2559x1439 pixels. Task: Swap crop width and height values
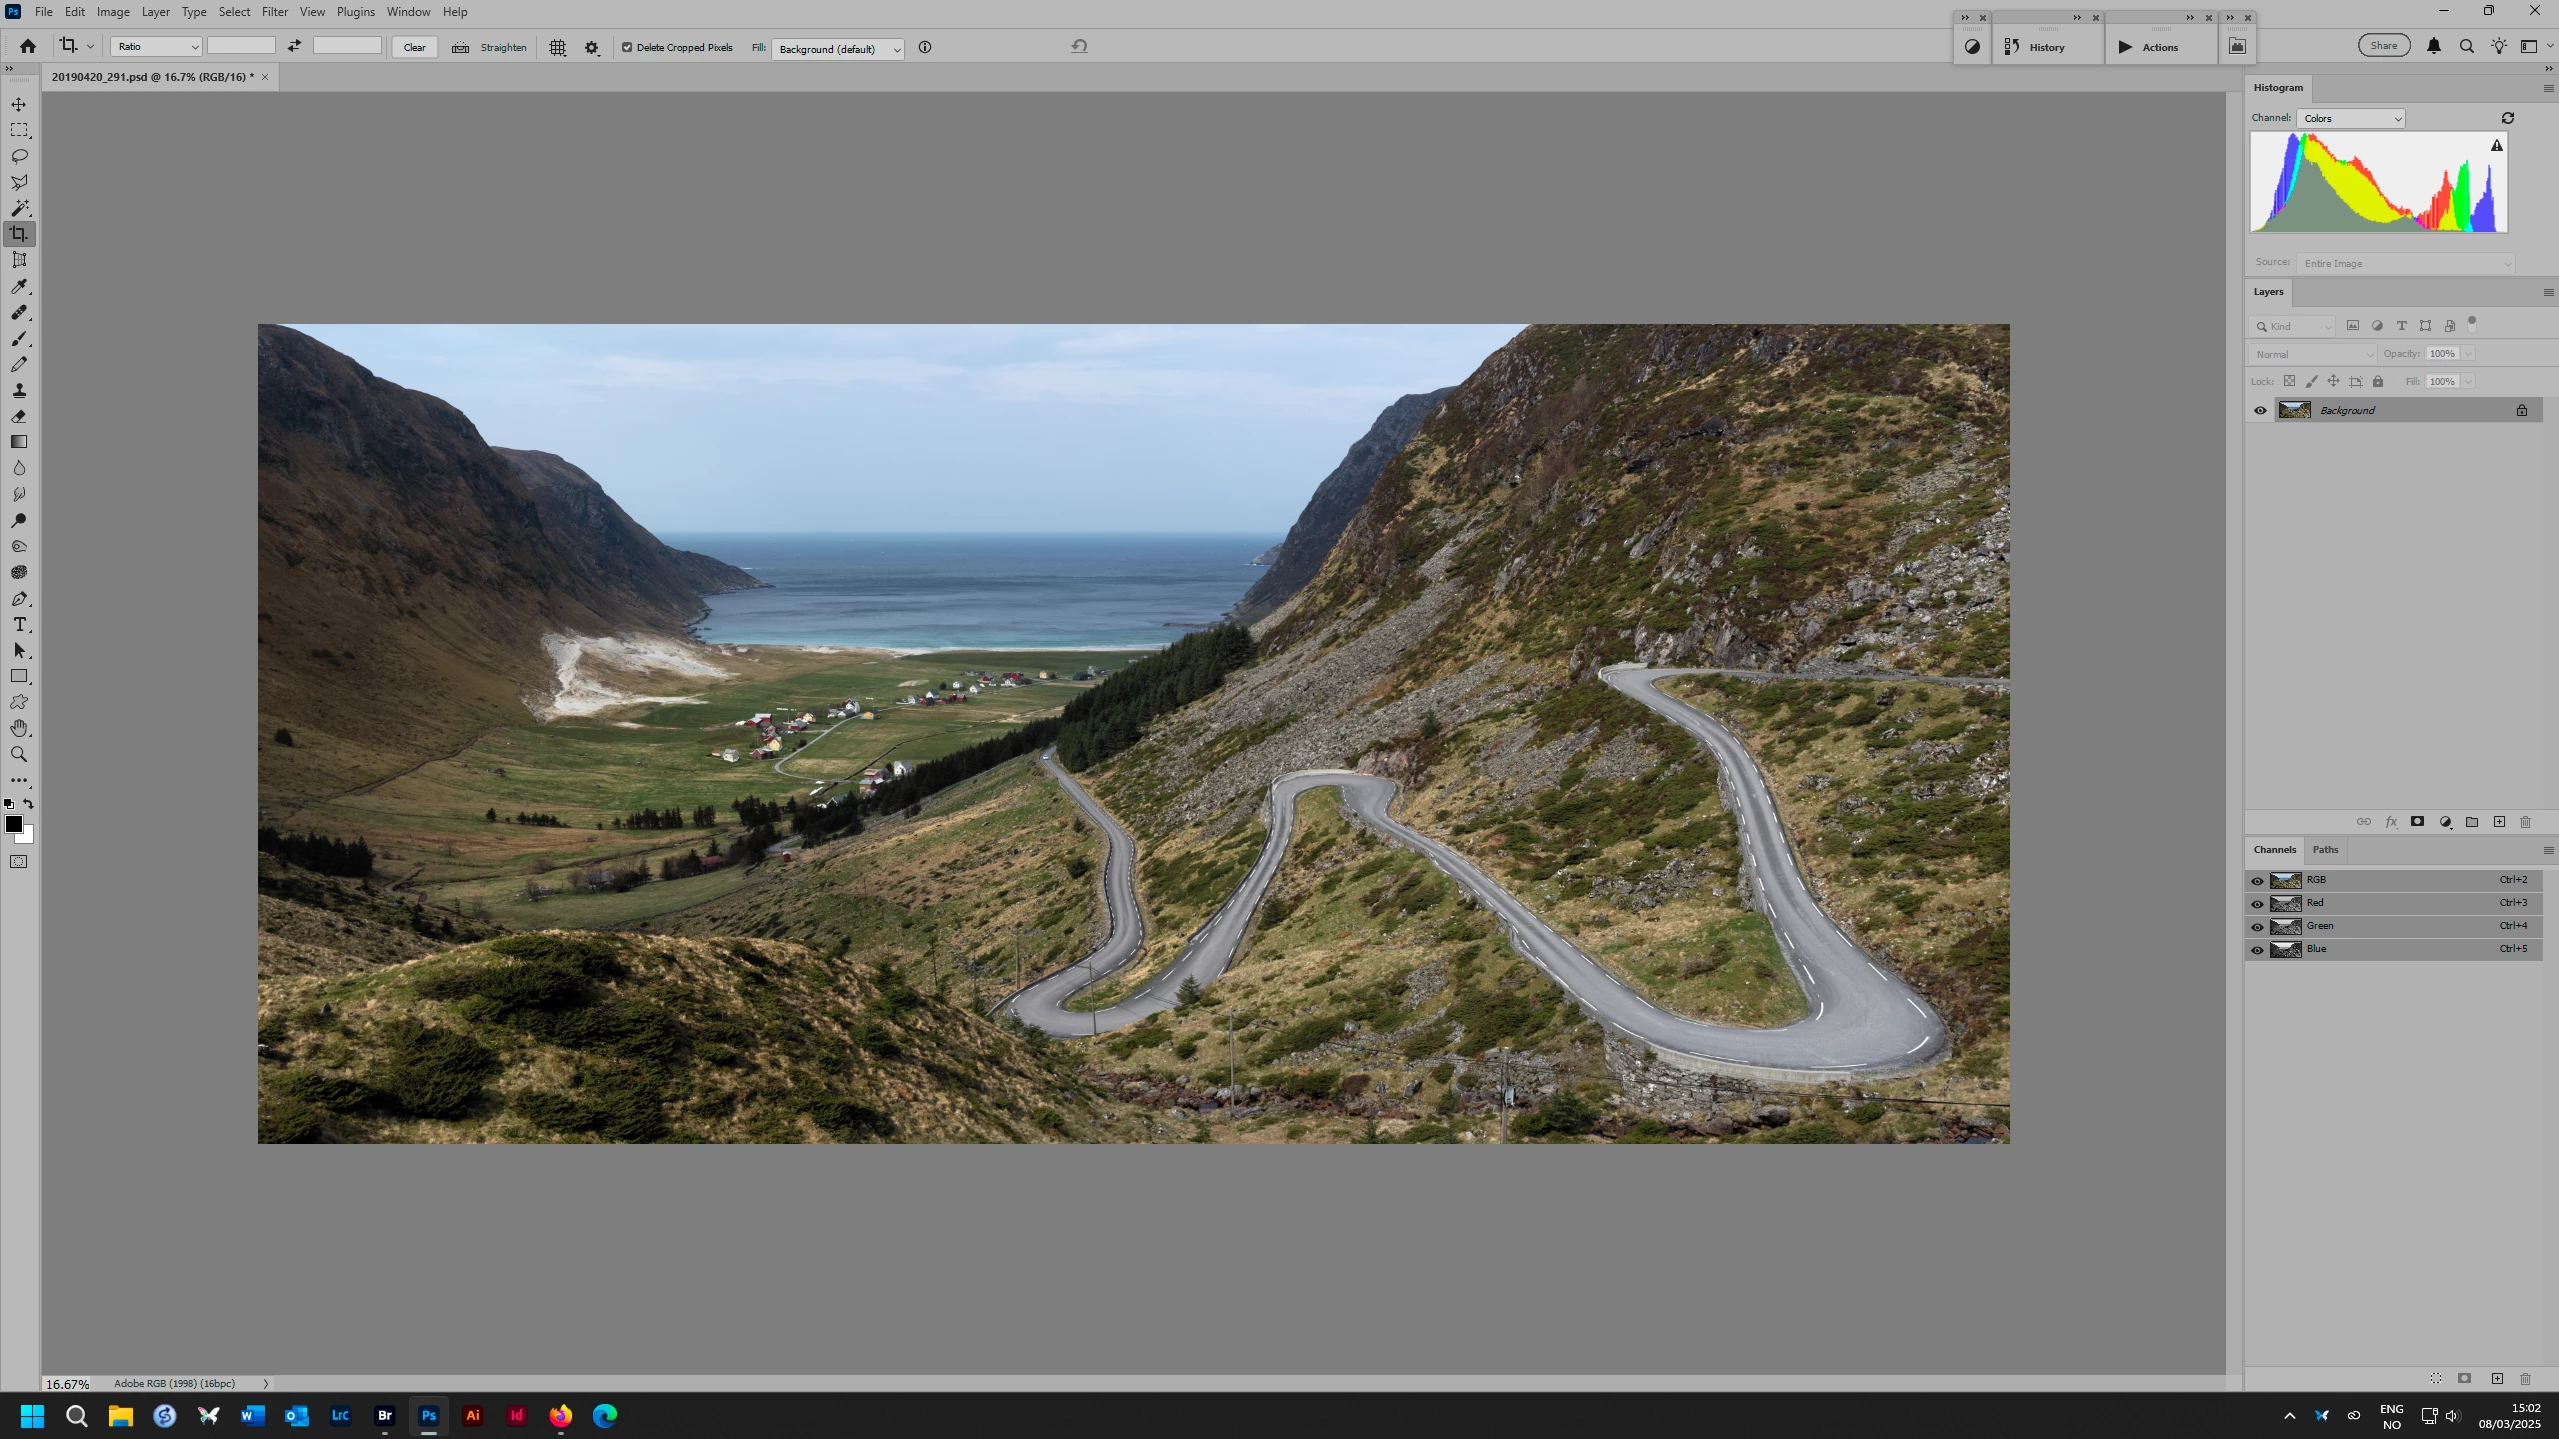point(294,46)
